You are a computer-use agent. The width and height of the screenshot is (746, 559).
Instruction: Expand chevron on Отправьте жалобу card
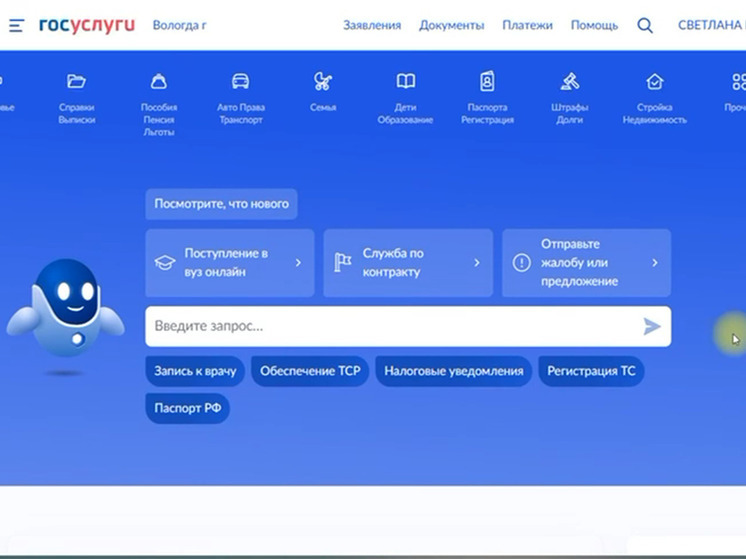[x=655, y=263]
